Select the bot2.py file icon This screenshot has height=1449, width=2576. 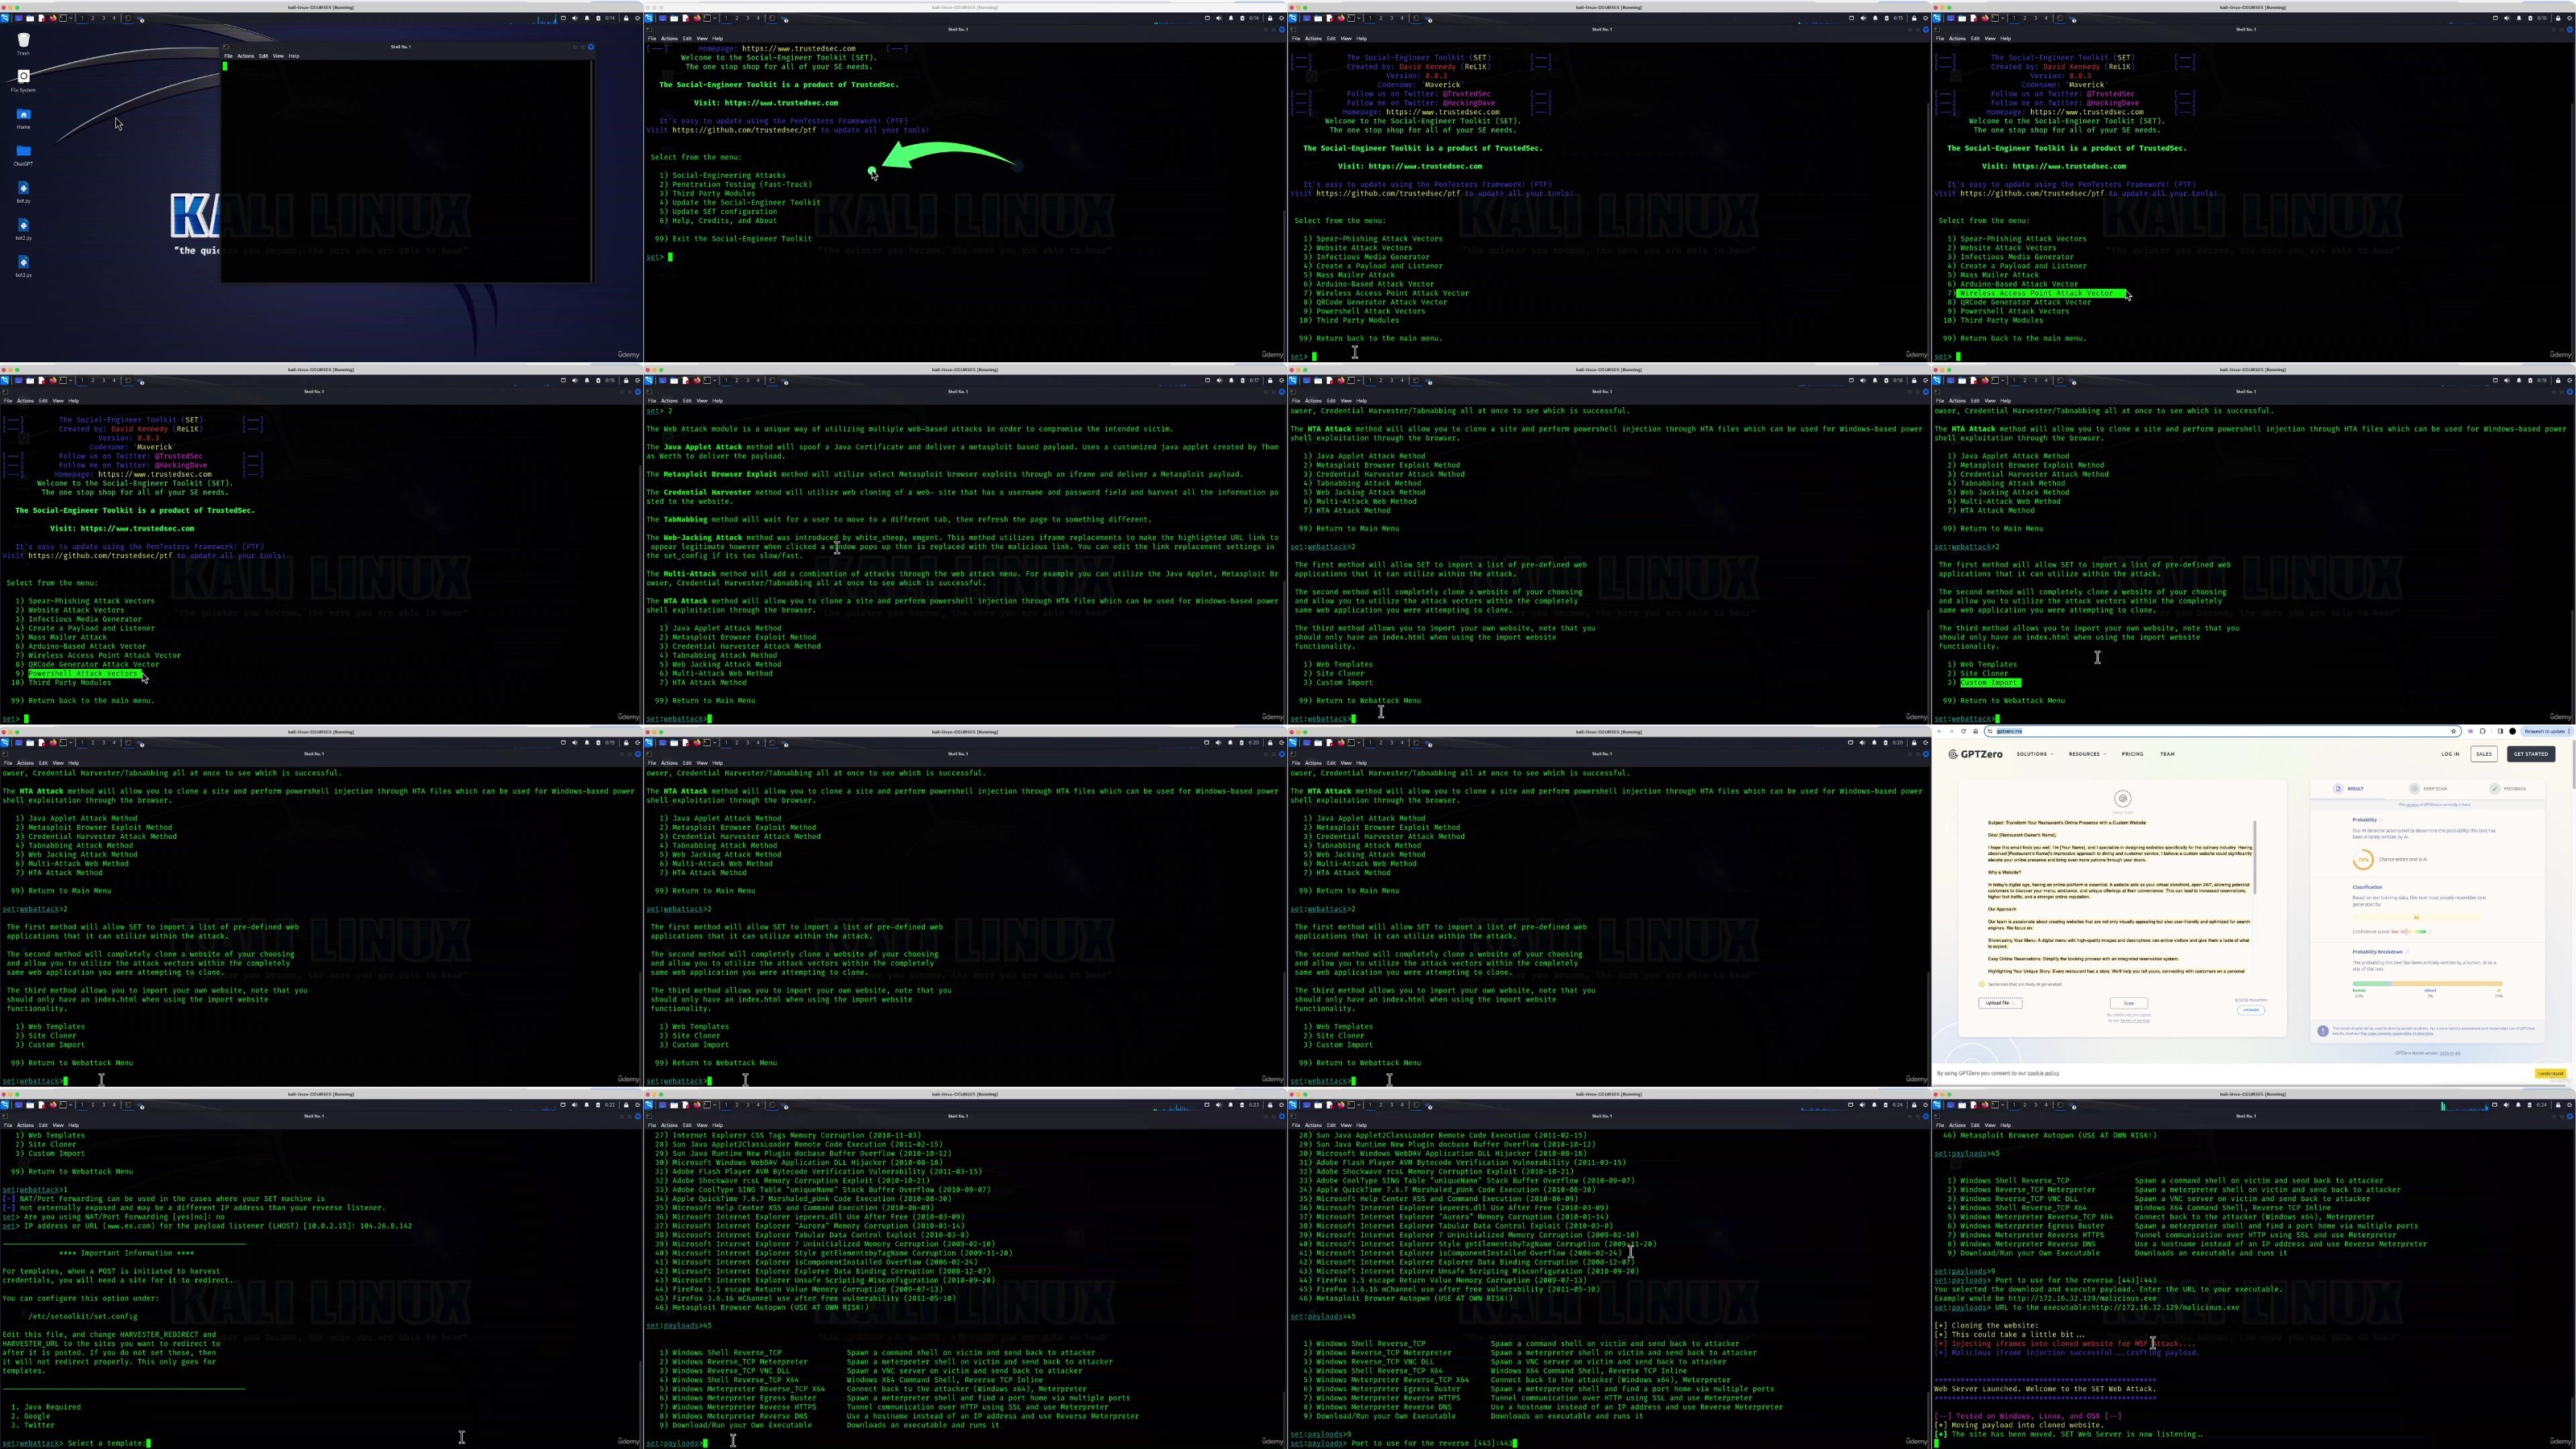(24, 225)
